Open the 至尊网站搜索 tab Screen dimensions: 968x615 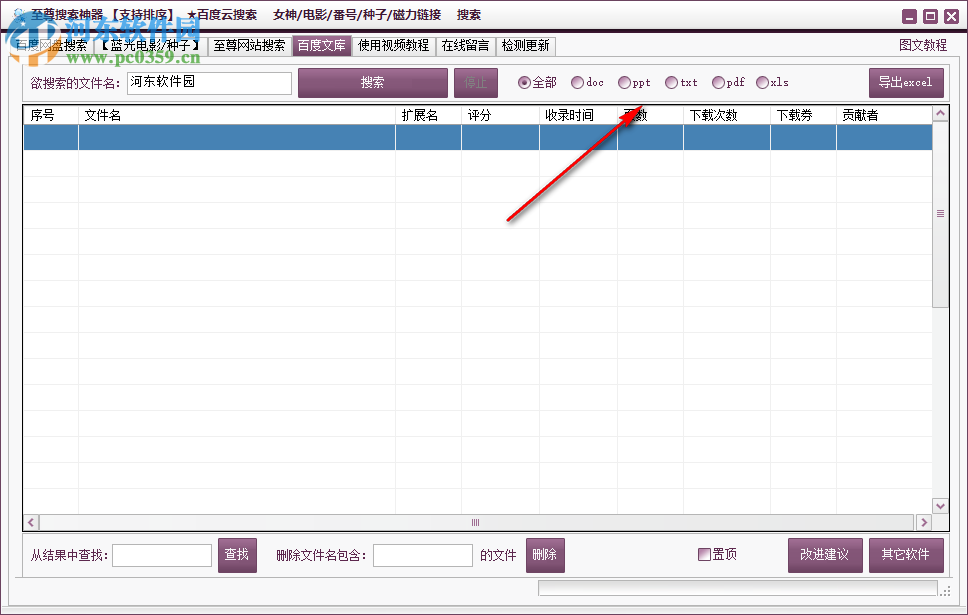click(x=249, y=46)
